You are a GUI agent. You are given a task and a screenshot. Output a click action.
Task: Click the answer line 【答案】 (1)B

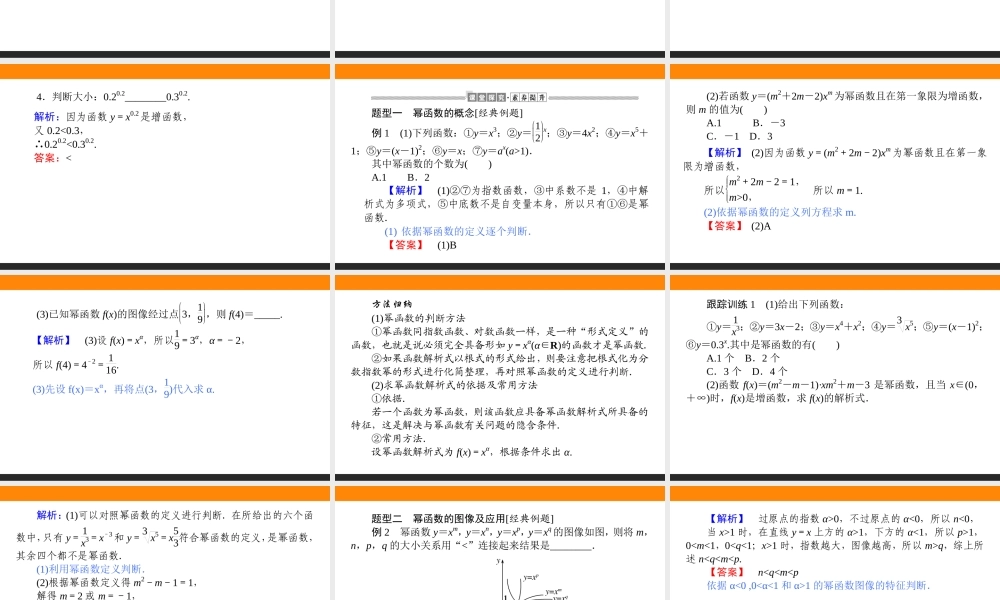(x=421, y=245)
